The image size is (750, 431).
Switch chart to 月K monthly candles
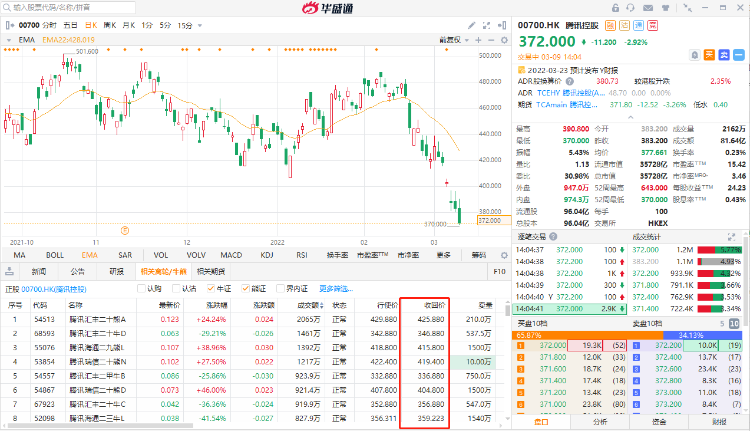click(x=129, y=25)
